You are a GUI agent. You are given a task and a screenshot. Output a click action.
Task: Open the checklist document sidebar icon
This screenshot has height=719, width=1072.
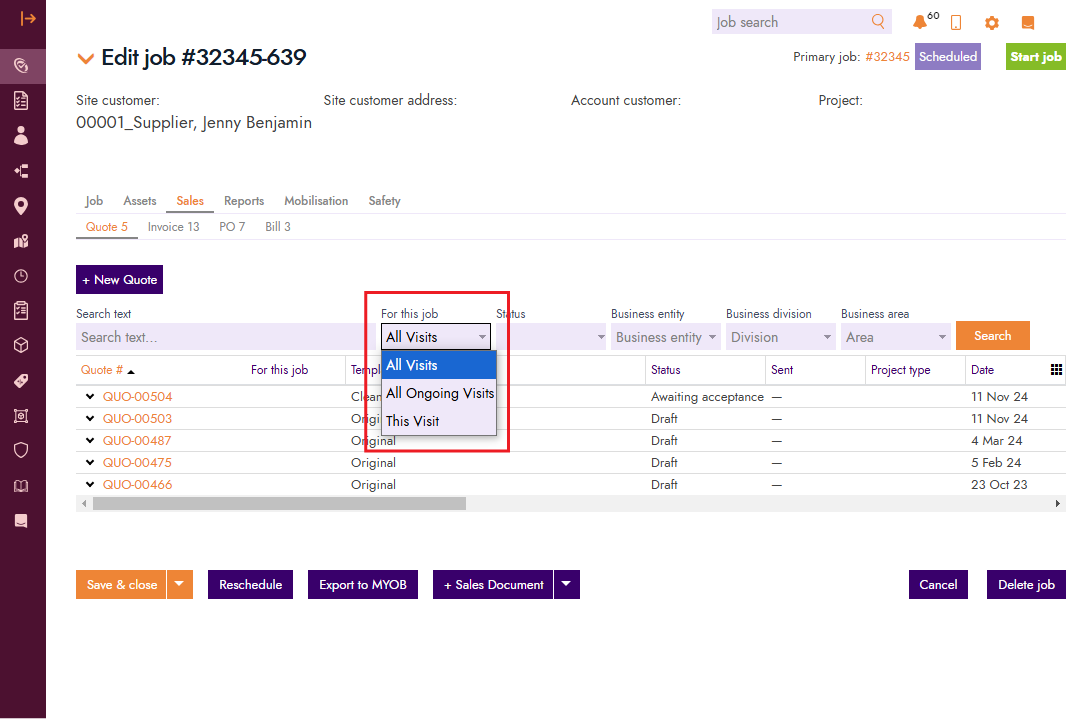(21, 100)
